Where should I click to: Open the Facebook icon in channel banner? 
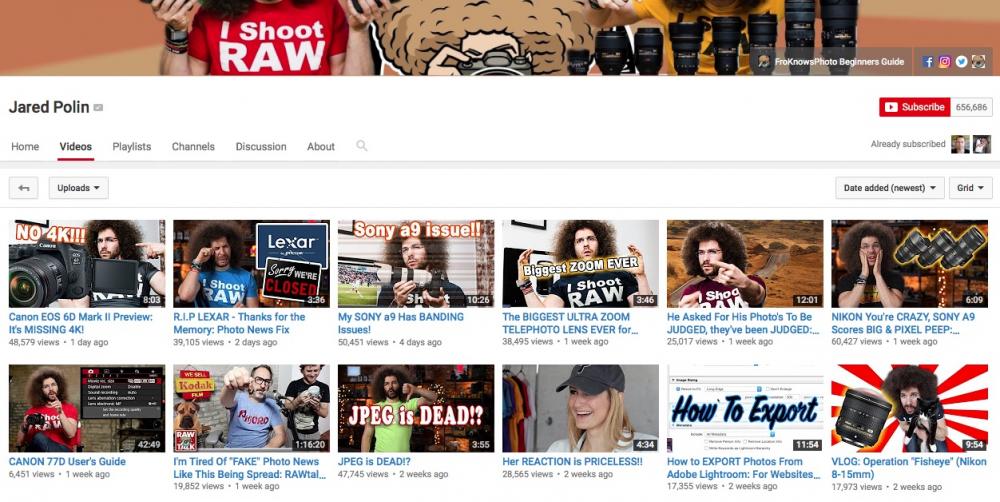tap(928, 62)
